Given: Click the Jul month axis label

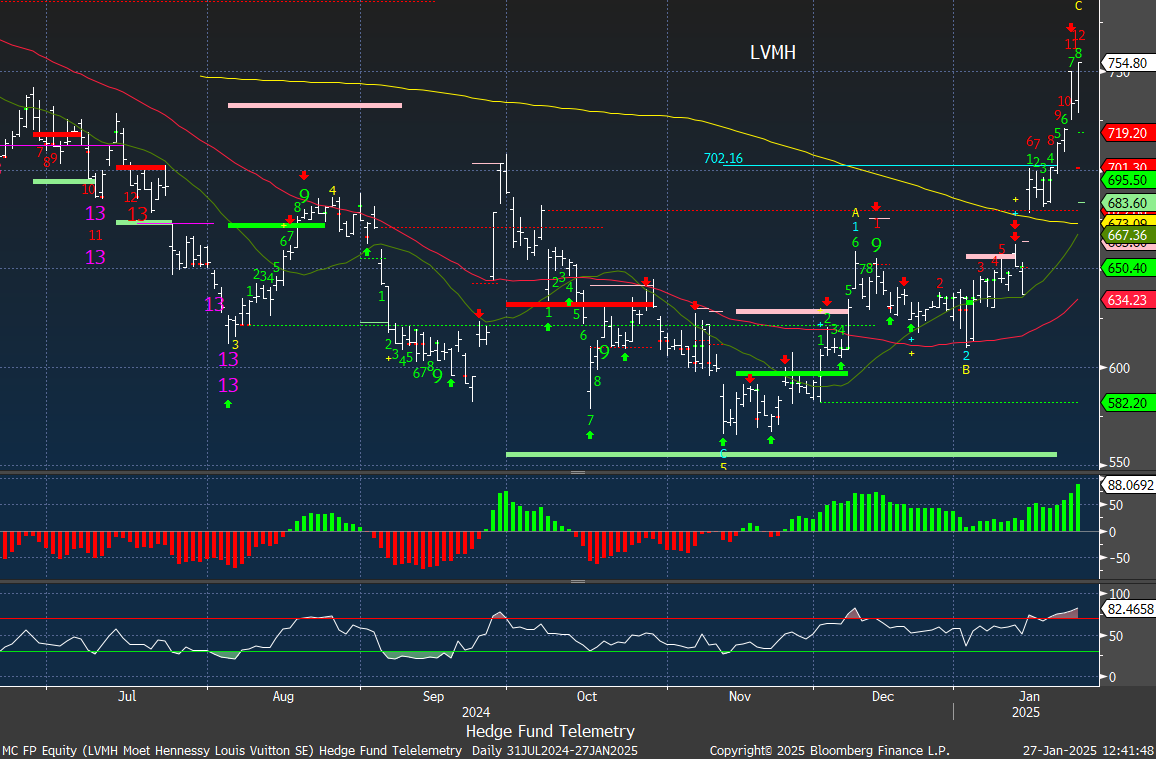Looking at the screenshot, I should click(x=128, y=696).
